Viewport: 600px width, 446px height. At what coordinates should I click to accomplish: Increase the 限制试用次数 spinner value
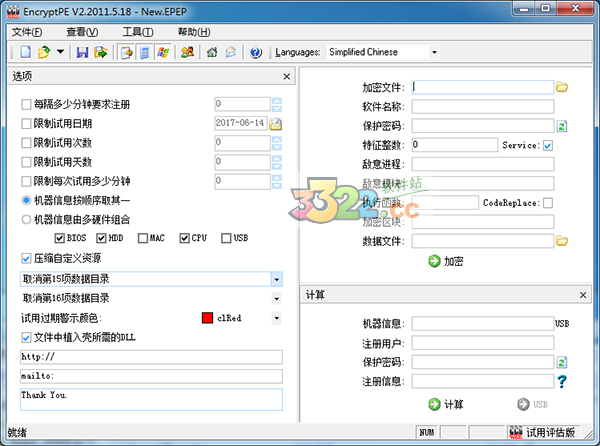[277, 139]
